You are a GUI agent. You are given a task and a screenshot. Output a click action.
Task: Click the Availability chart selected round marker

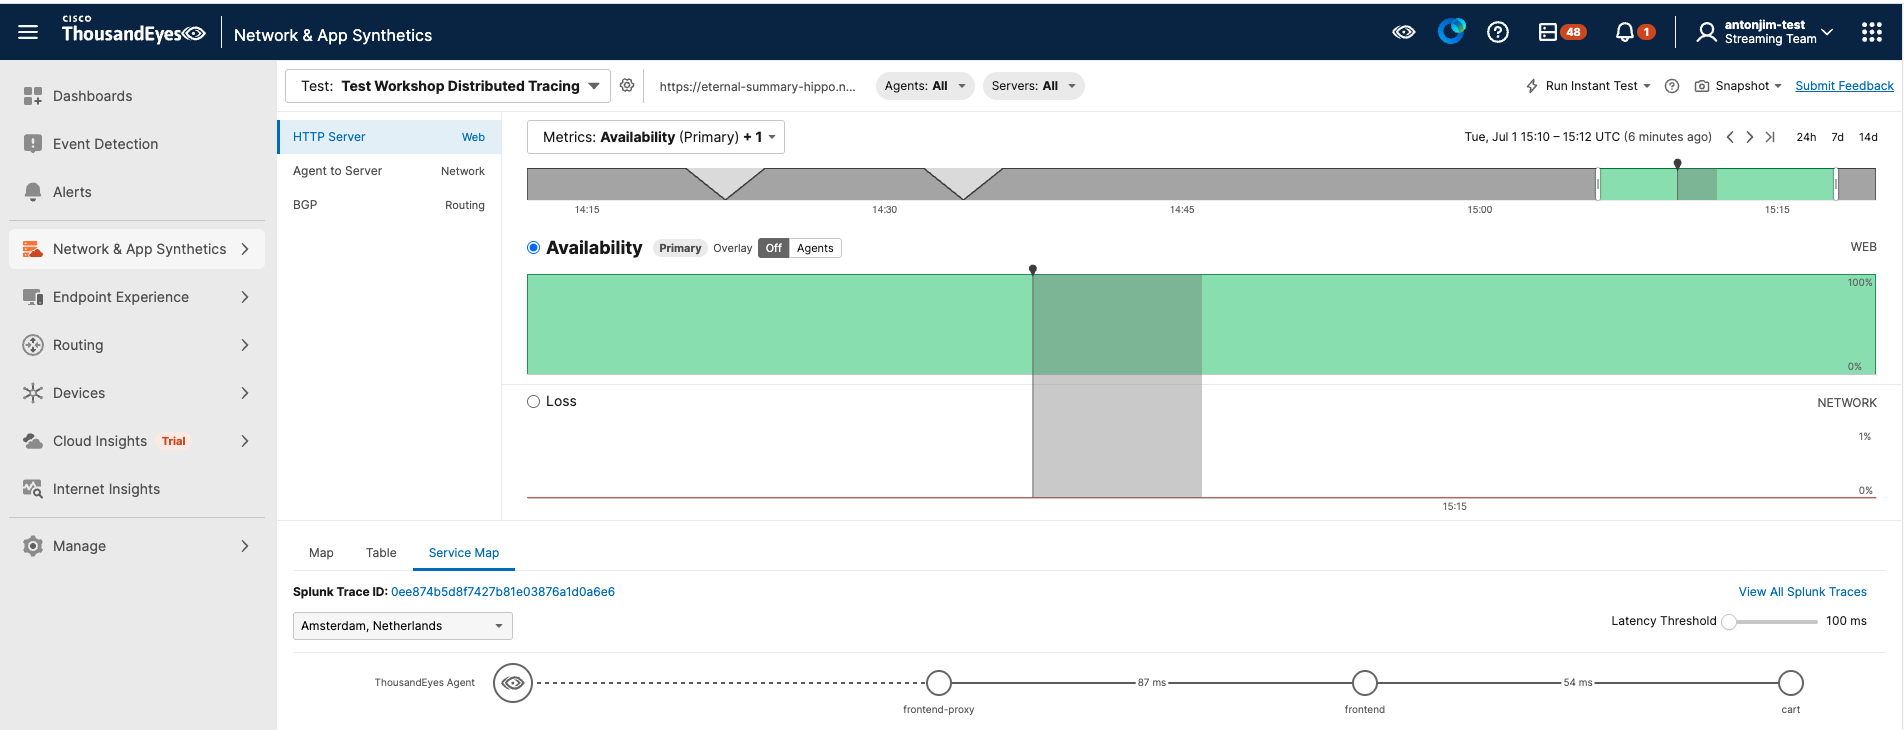tap(1033, 269)
